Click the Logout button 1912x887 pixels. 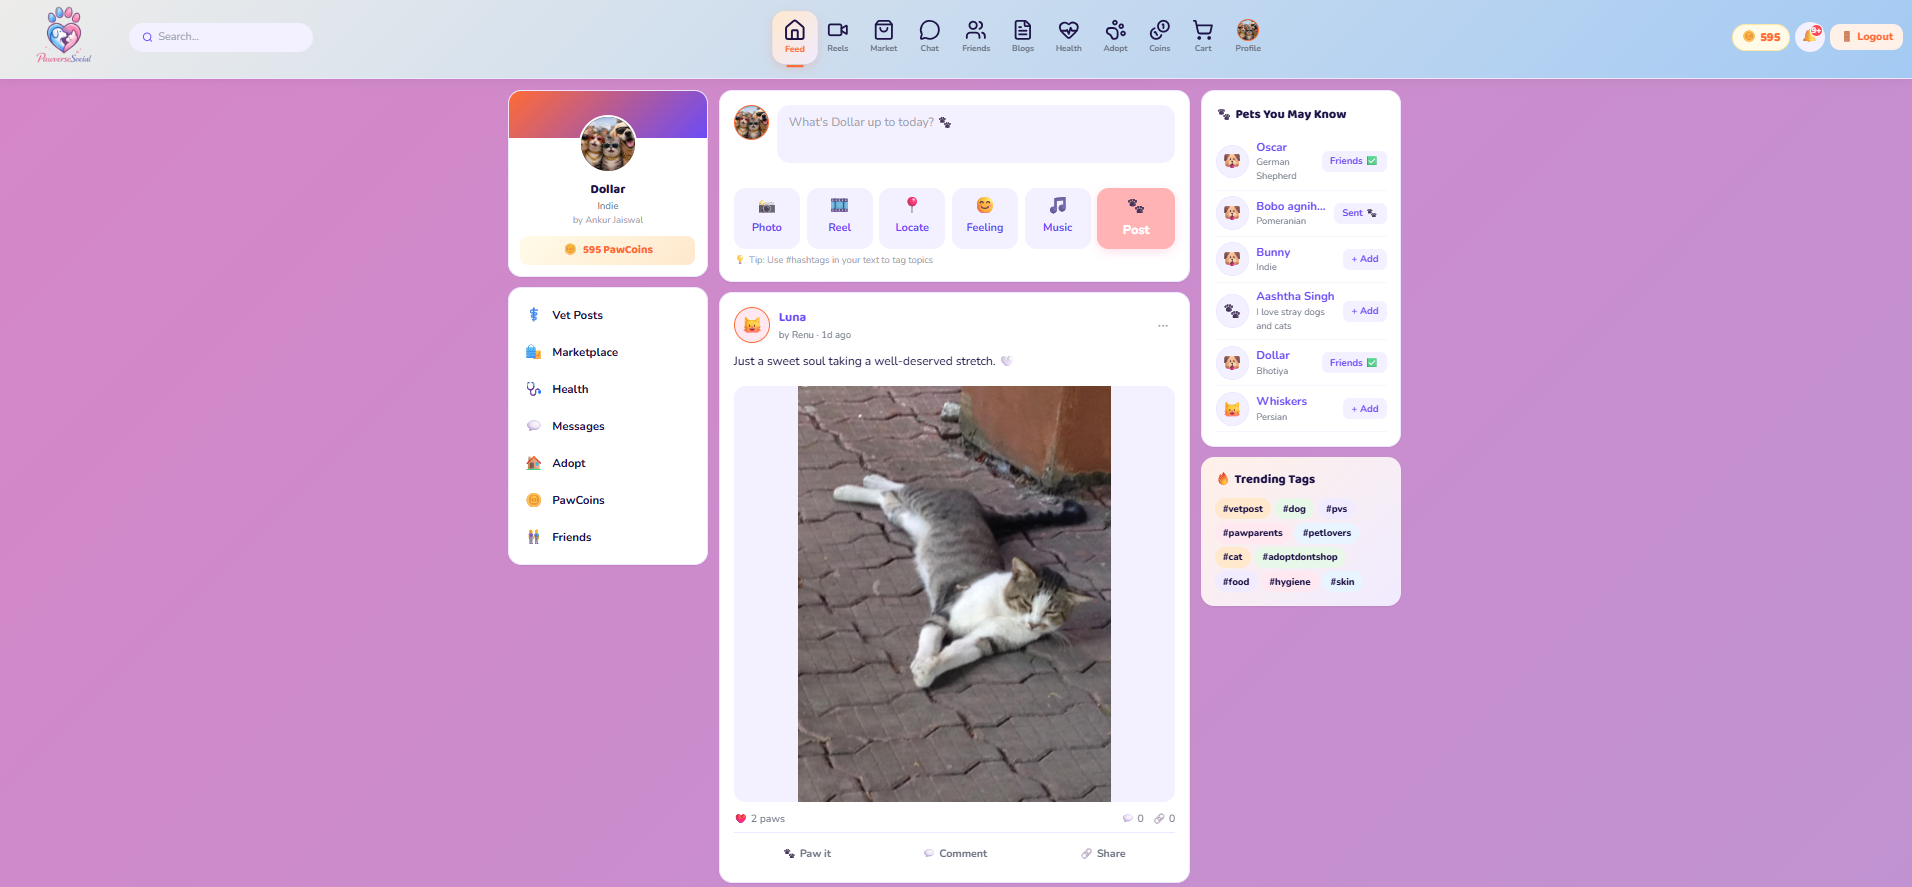pyautogui.click(x=1867, y=37)
